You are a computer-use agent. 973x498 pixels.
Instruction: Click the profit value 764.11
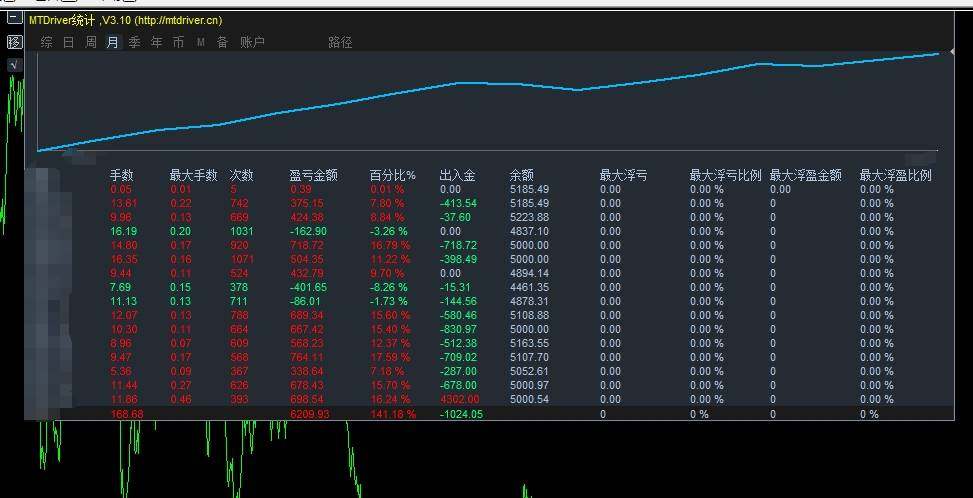coord(307,357)
